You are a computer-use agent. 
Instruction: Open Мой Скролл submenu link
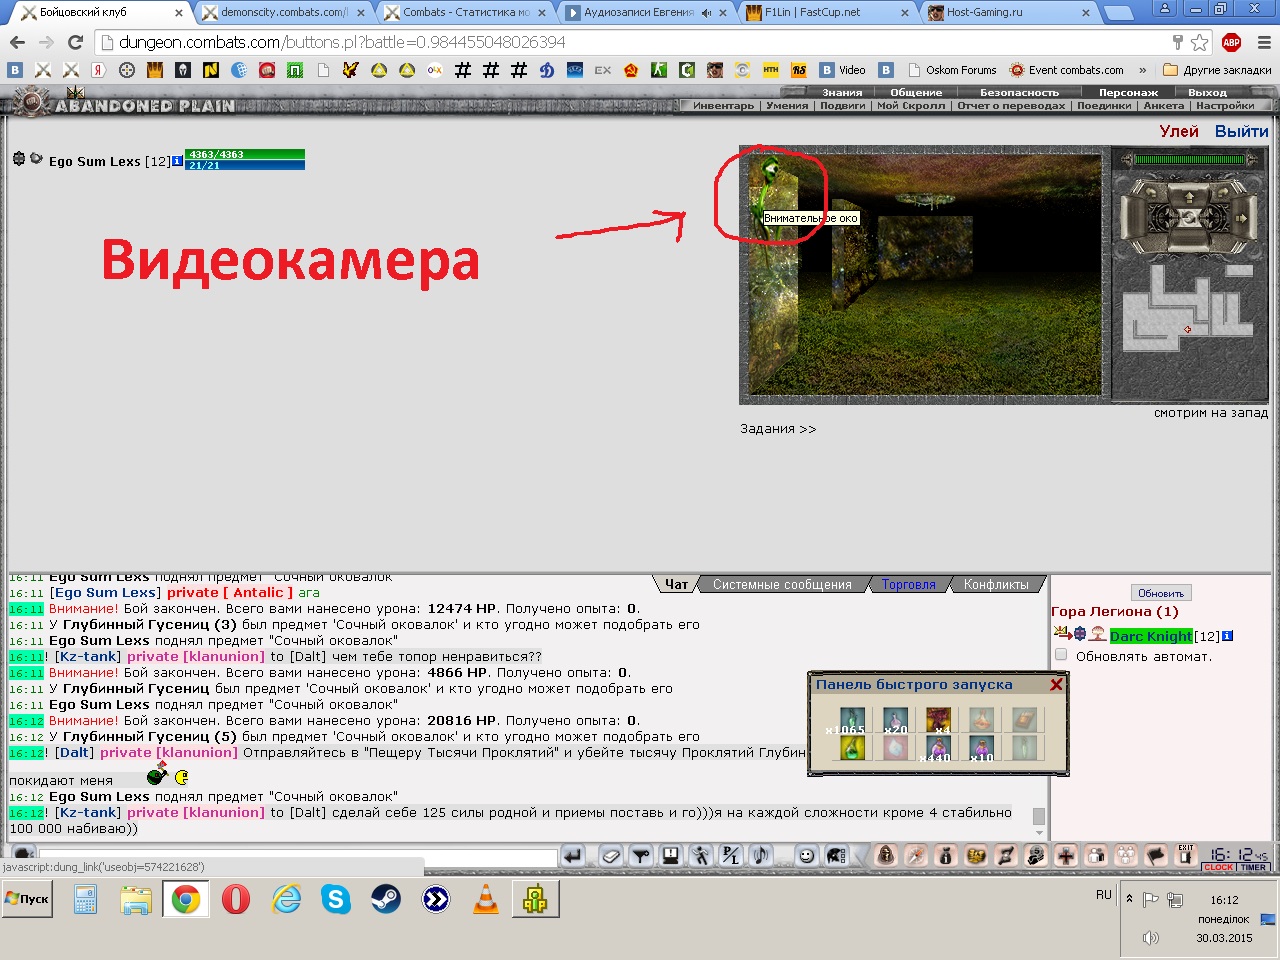coord(910,105)
